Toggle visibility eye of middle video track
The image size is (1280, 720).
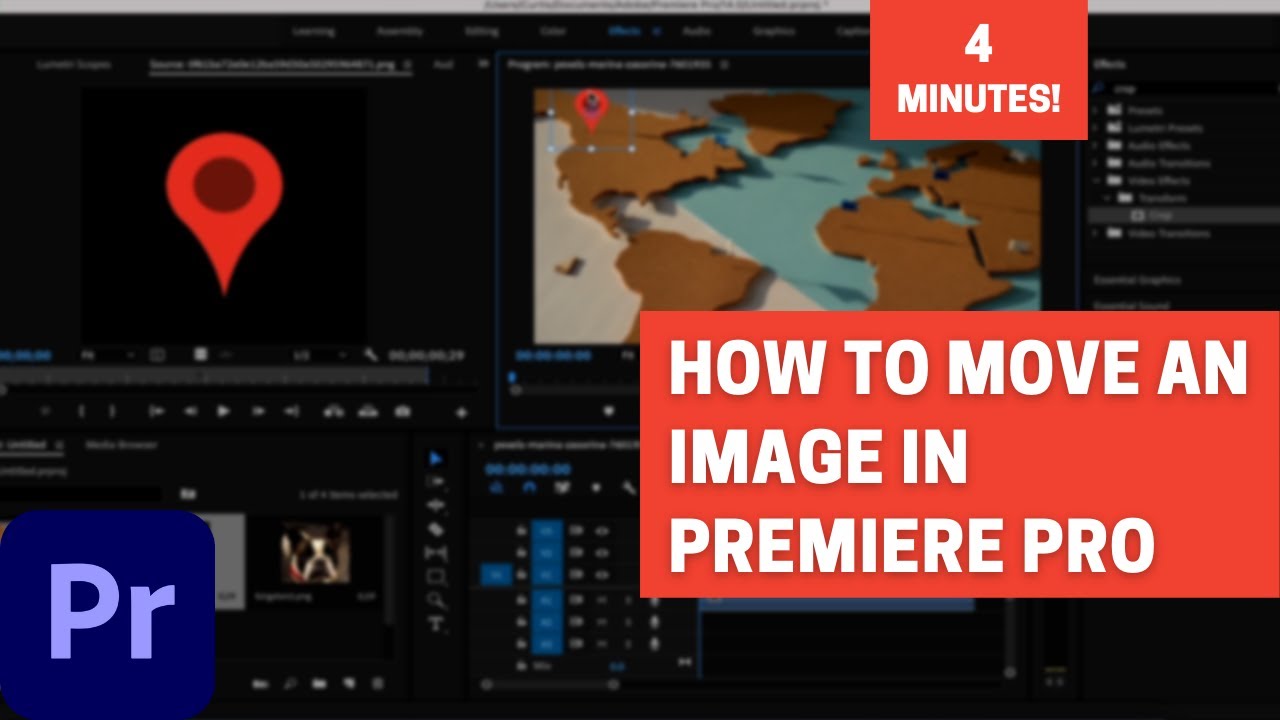pyautogui.click(x=602, y=552)
